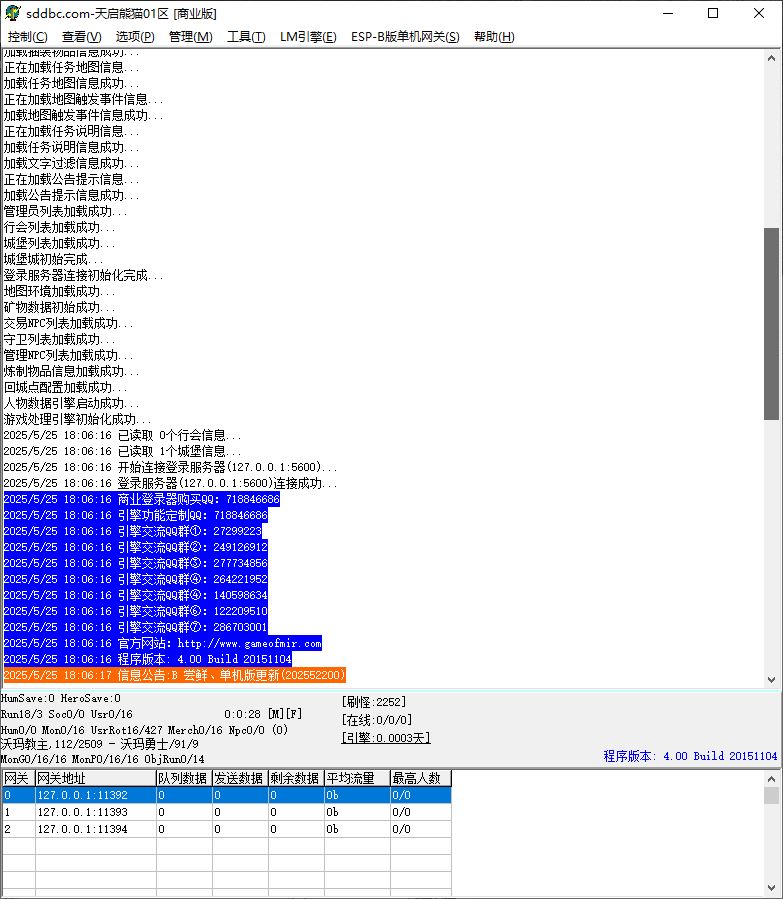
Task: Click log line 游戏处理引擎初始化成功
Action: (x=77, y=419)
